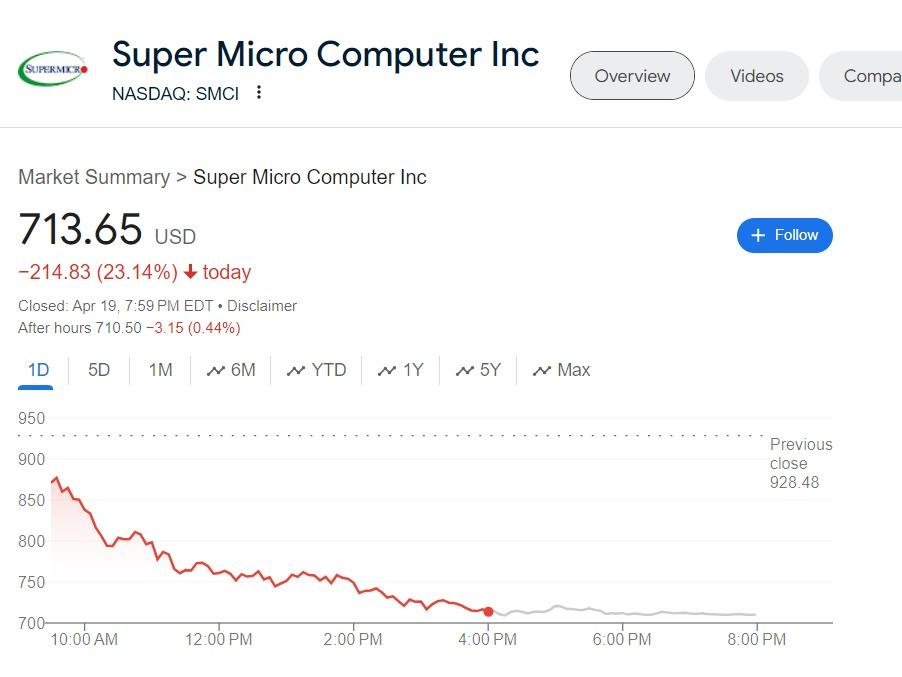Select the Overview tab
This screenshot has height=677, width=902.
tap(631, 75)
